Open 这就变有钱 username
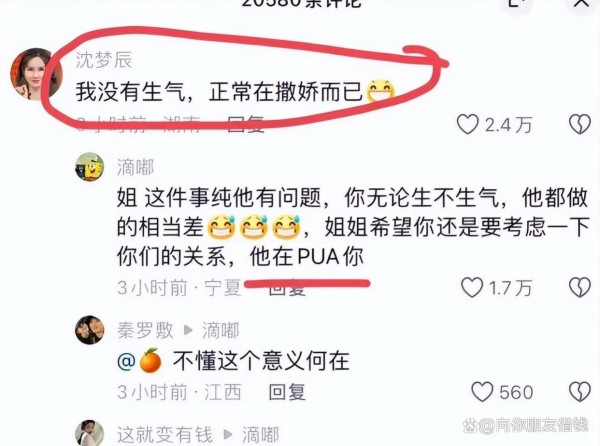Image resolution: width=600 pixels, height=446 pixels. click(165, 435)
